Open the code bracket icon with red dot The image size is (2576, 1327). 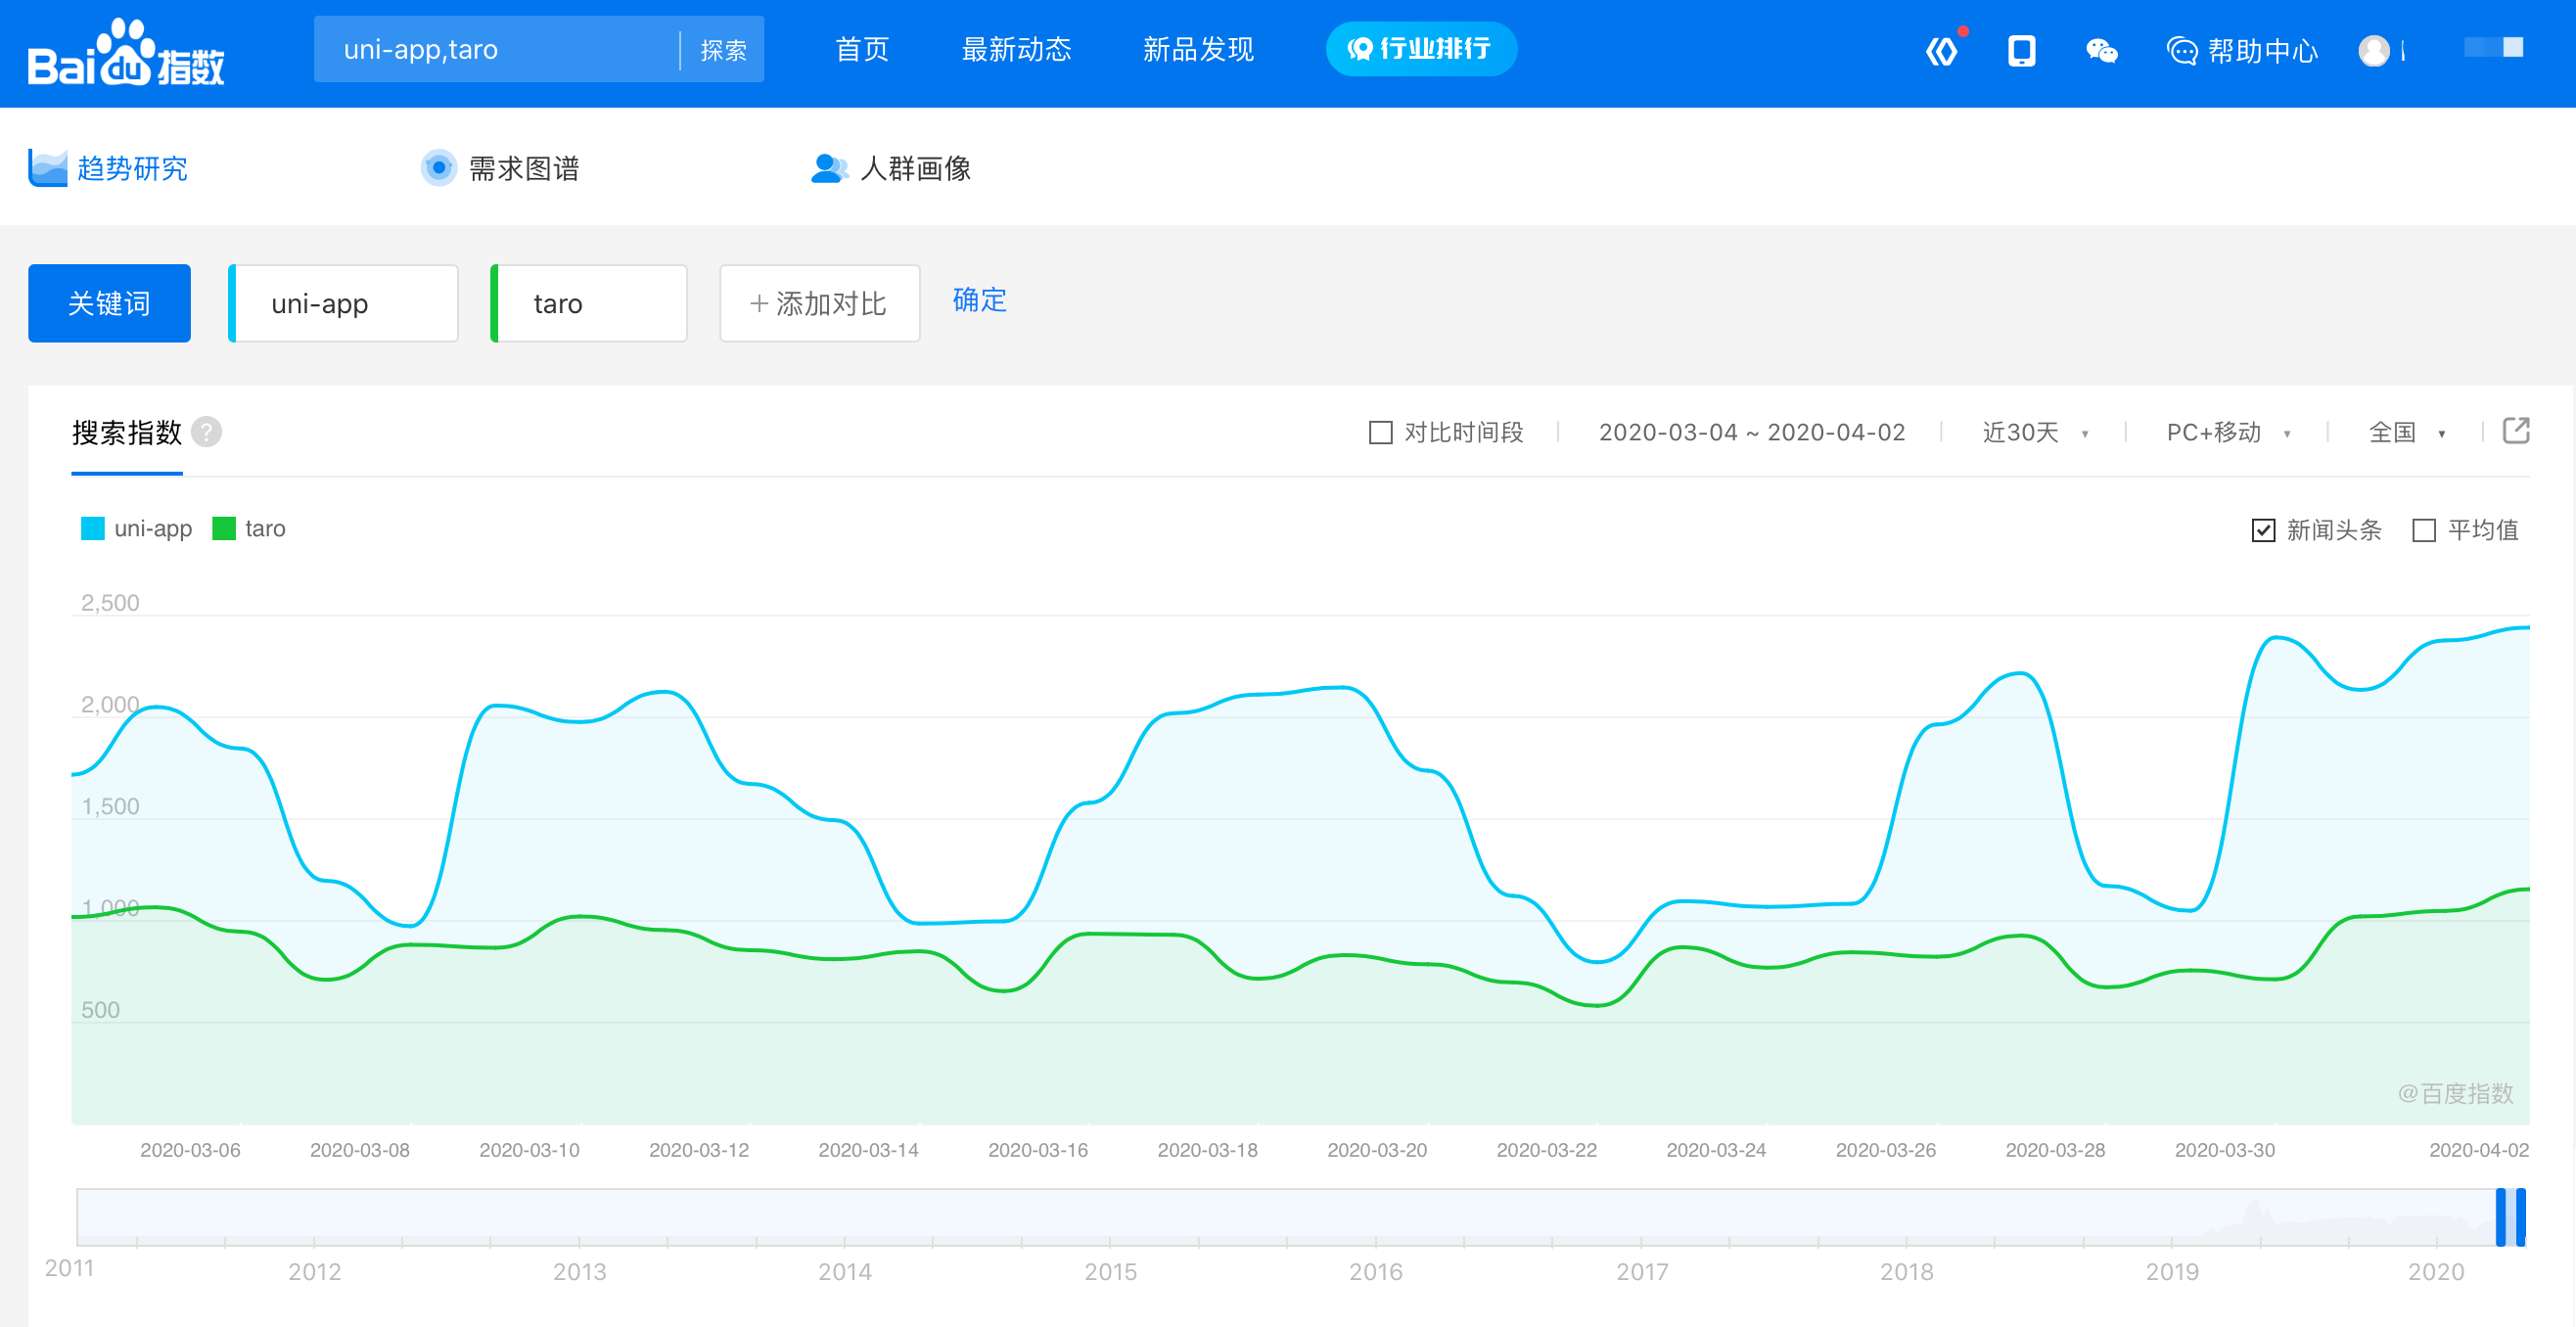(1941, 50)
